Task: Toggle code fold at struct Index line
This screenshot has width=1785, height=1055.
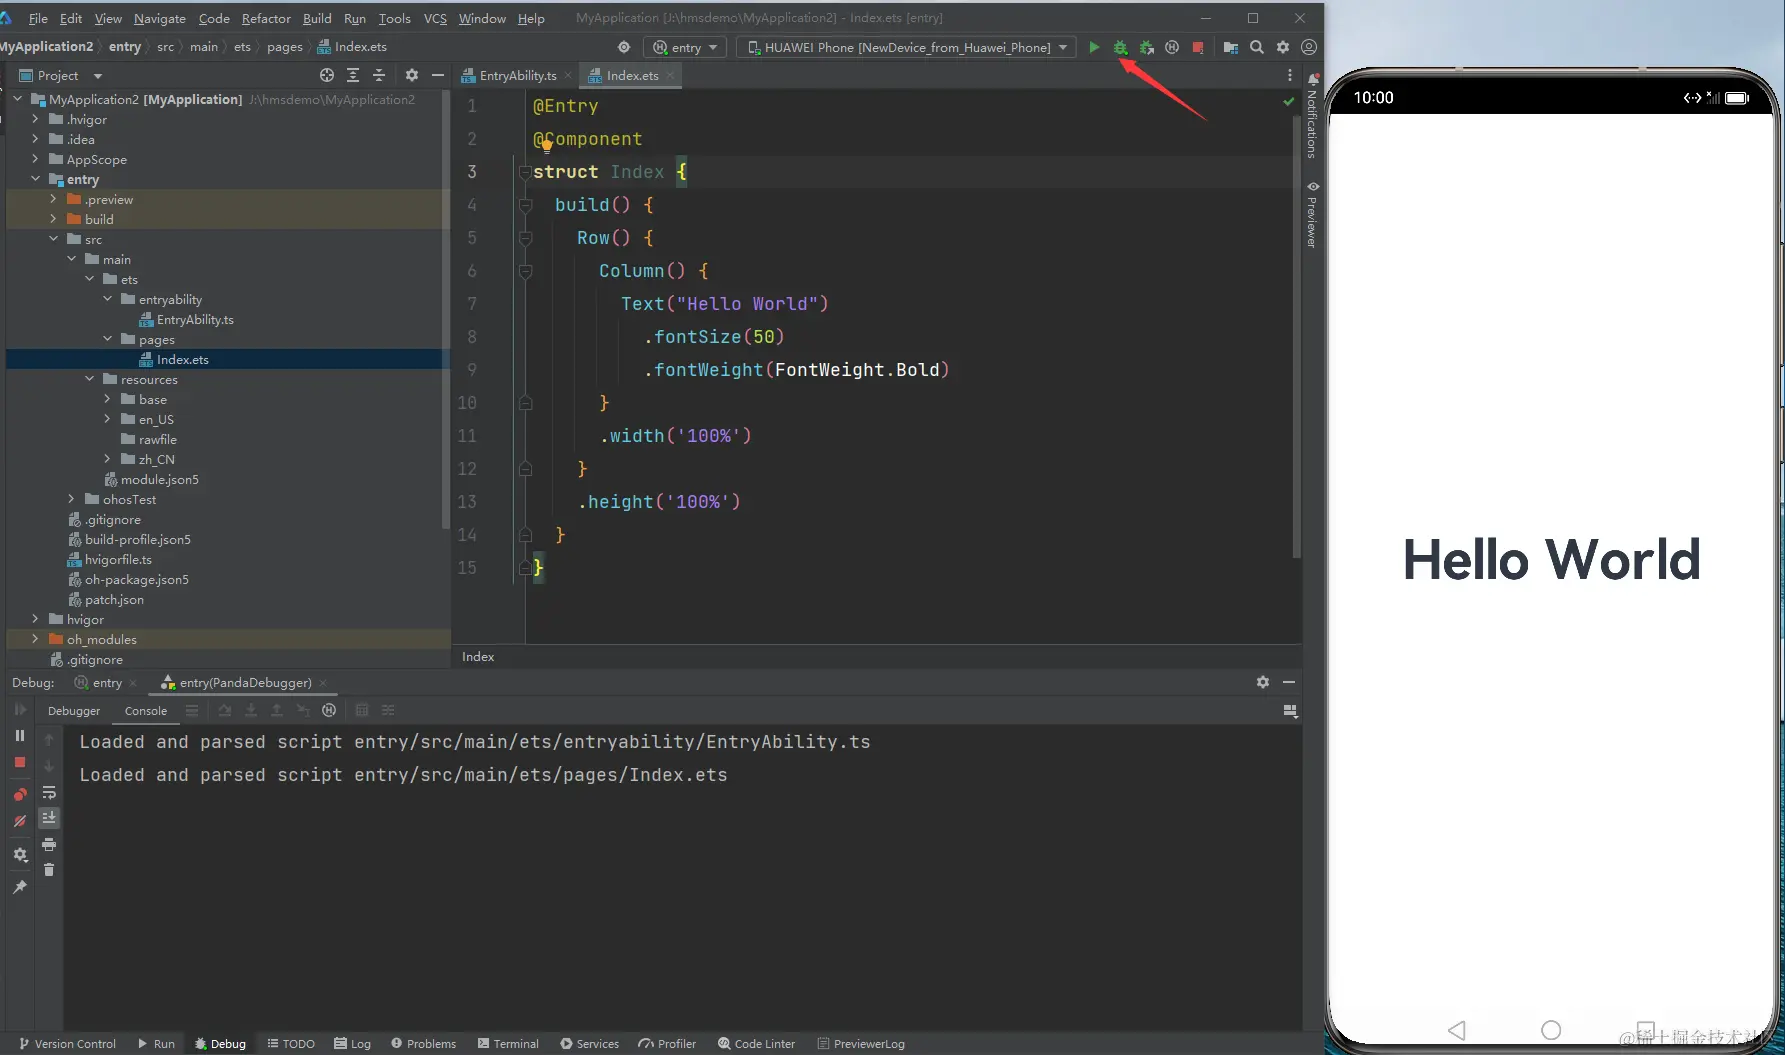Action: click(525, 172)
